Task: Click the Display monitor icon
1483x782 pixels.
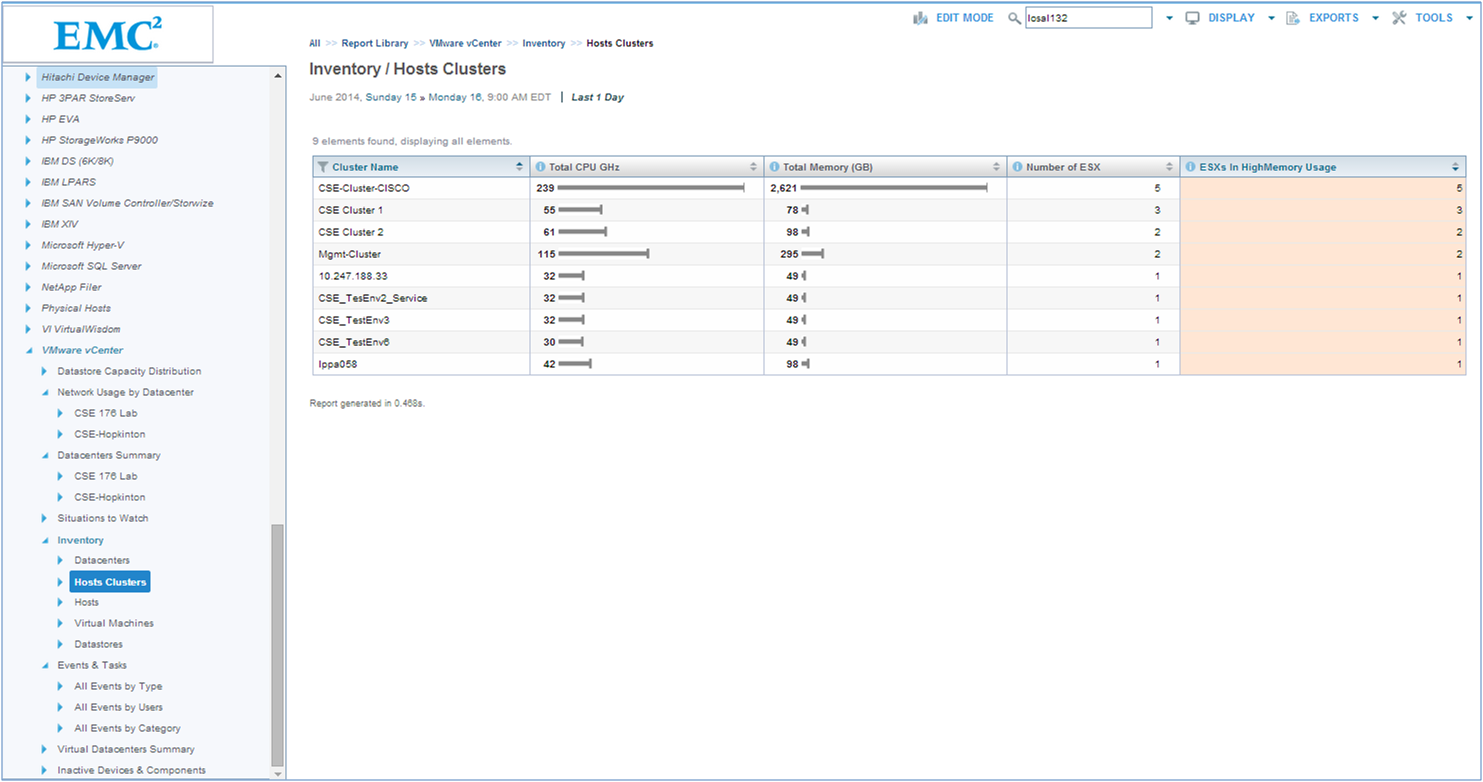Action: (x=1192, y=18)
